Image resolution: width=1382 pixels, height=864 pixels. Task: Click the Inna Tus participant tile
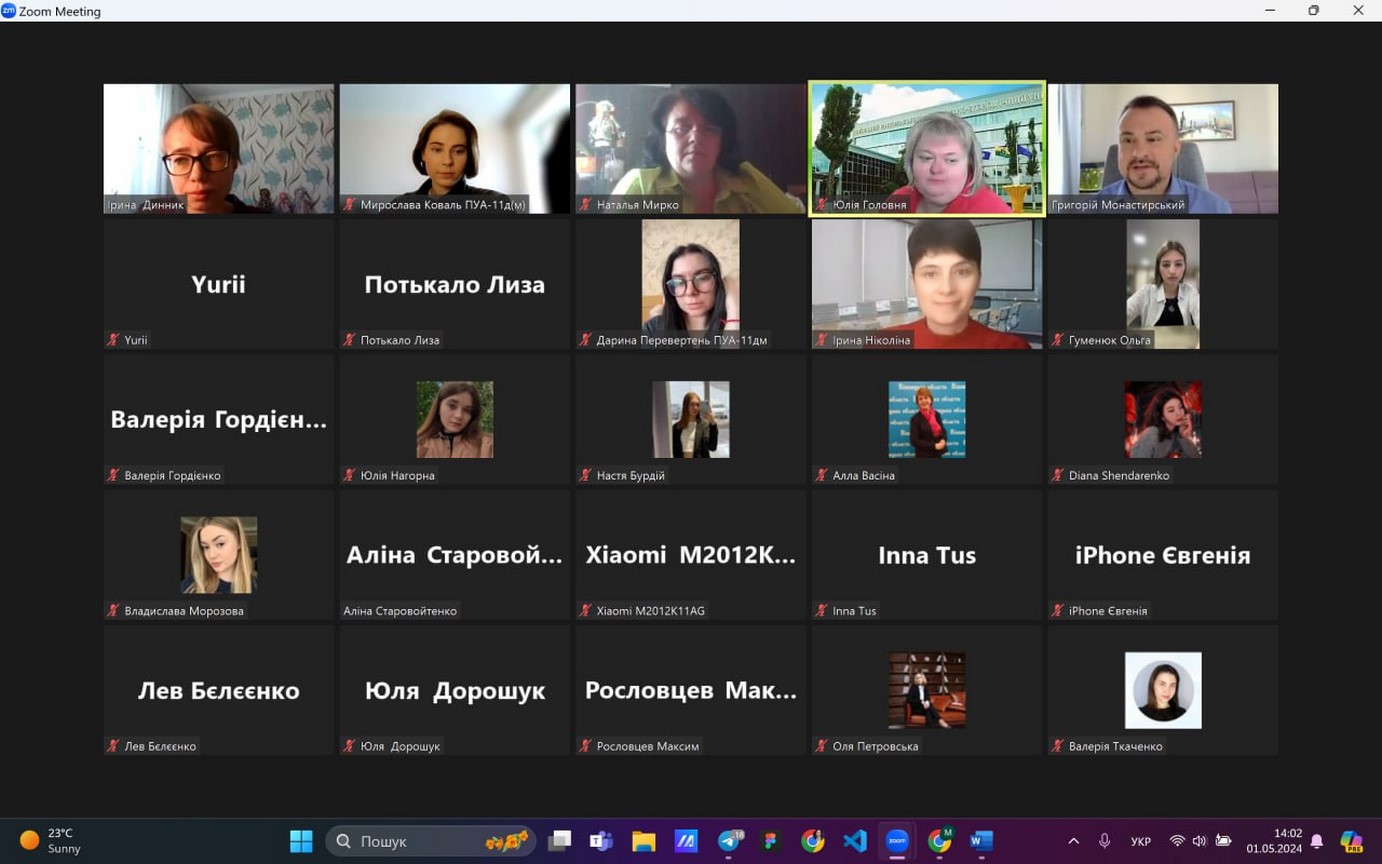point(926,555)
